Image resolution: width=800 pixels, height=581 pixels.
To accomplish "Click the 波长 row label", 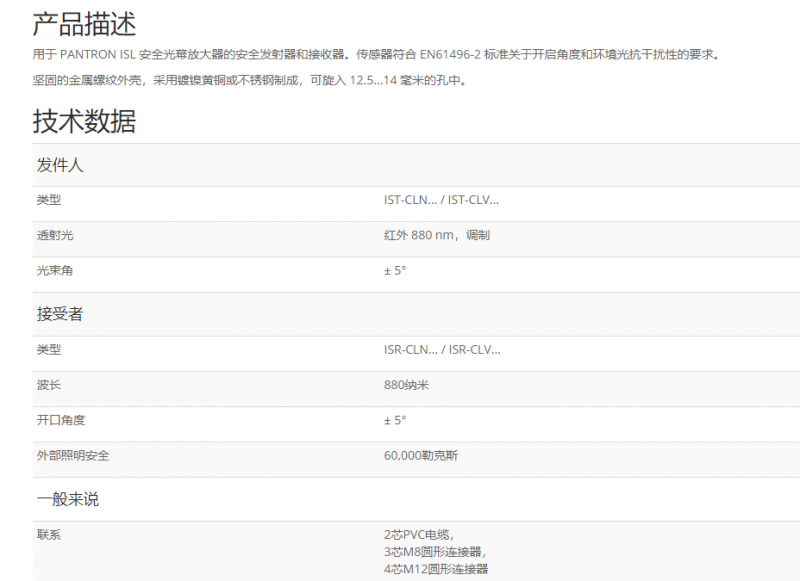I will [49, 385].
